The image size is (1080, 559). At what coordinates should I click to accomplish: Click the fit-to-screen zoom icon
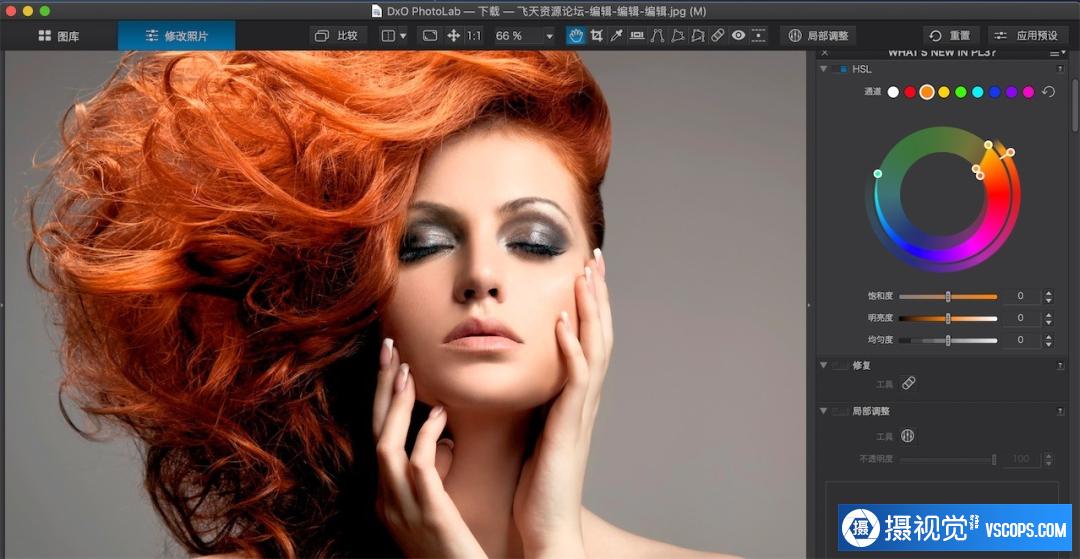(429, 36)
